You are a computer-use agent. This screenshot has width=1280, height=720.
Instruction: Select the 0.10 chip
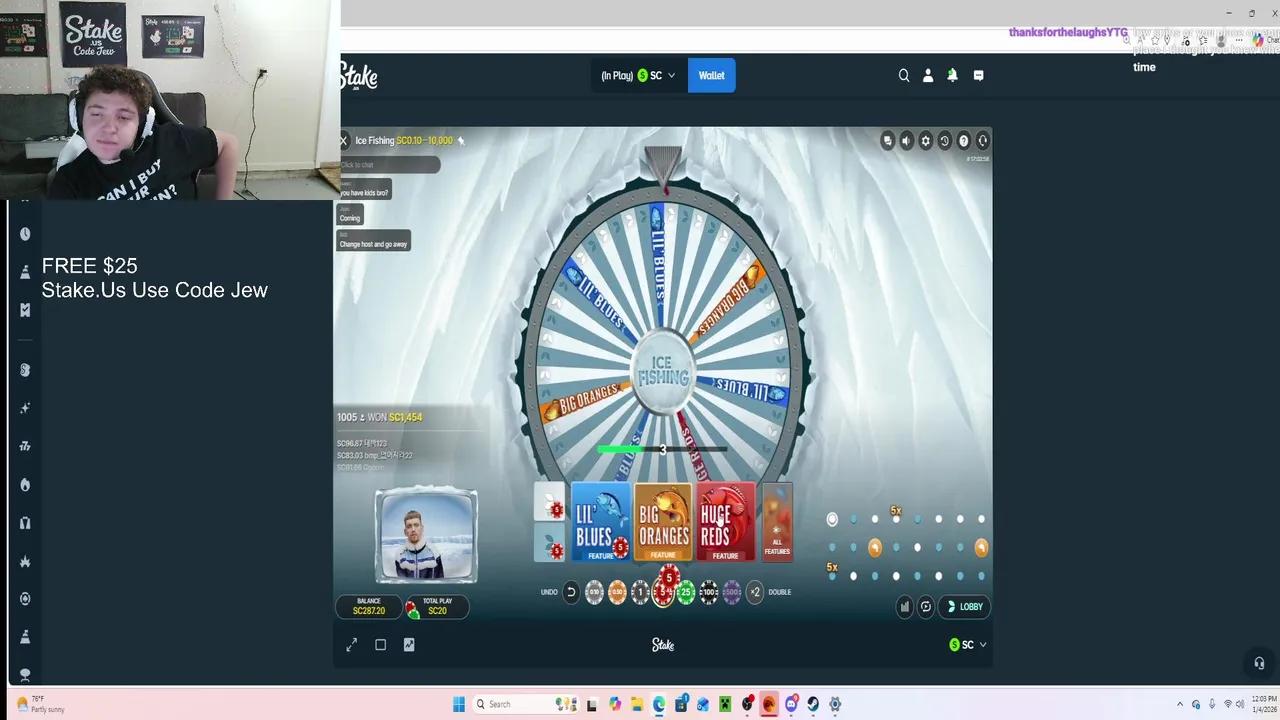coord(594,592)
